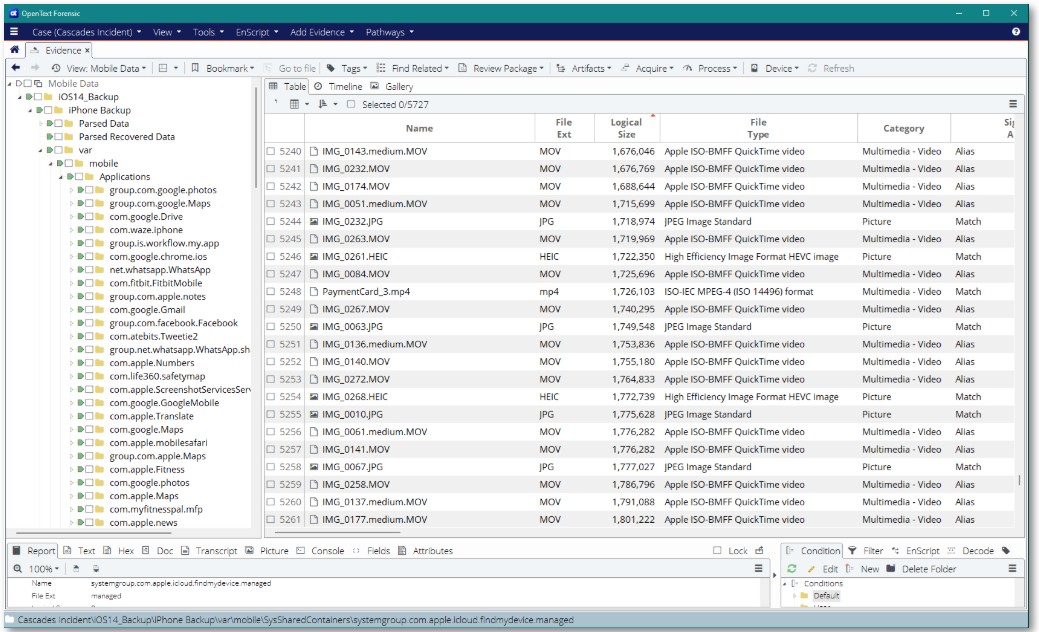This screenshot has height=632, width=1039.
Task: Open the table pane options menu icon
Action: click(1012, 104)
